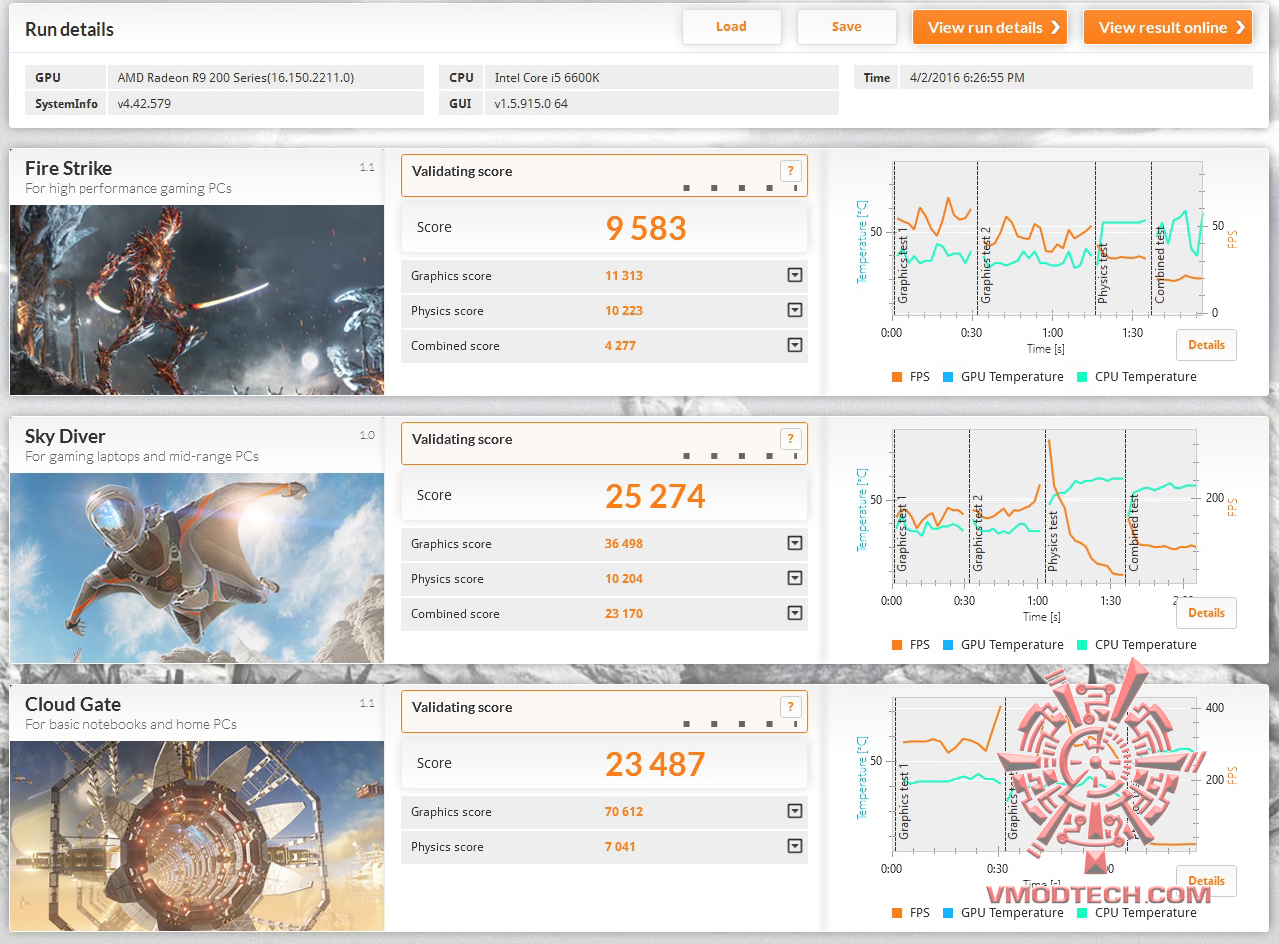
Task: Toggle CPU Temperature legend in Sky Diver chart
Action: [x=1136, y=645]
